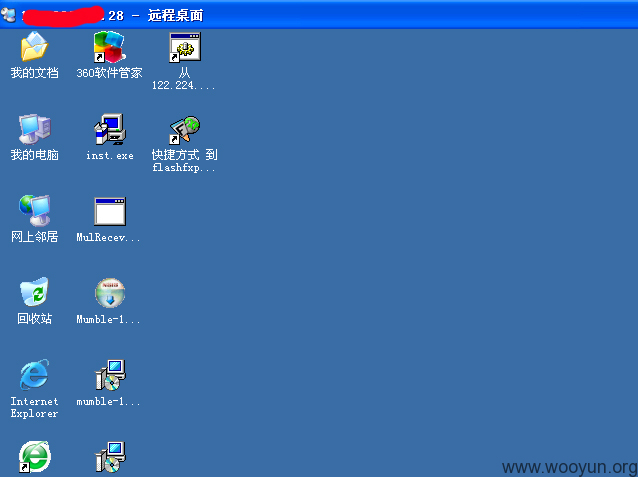Select the Mumble-1 disc installer icon
Image resolution: width=638 pixels, height=477 pixels.
(110, 293)
